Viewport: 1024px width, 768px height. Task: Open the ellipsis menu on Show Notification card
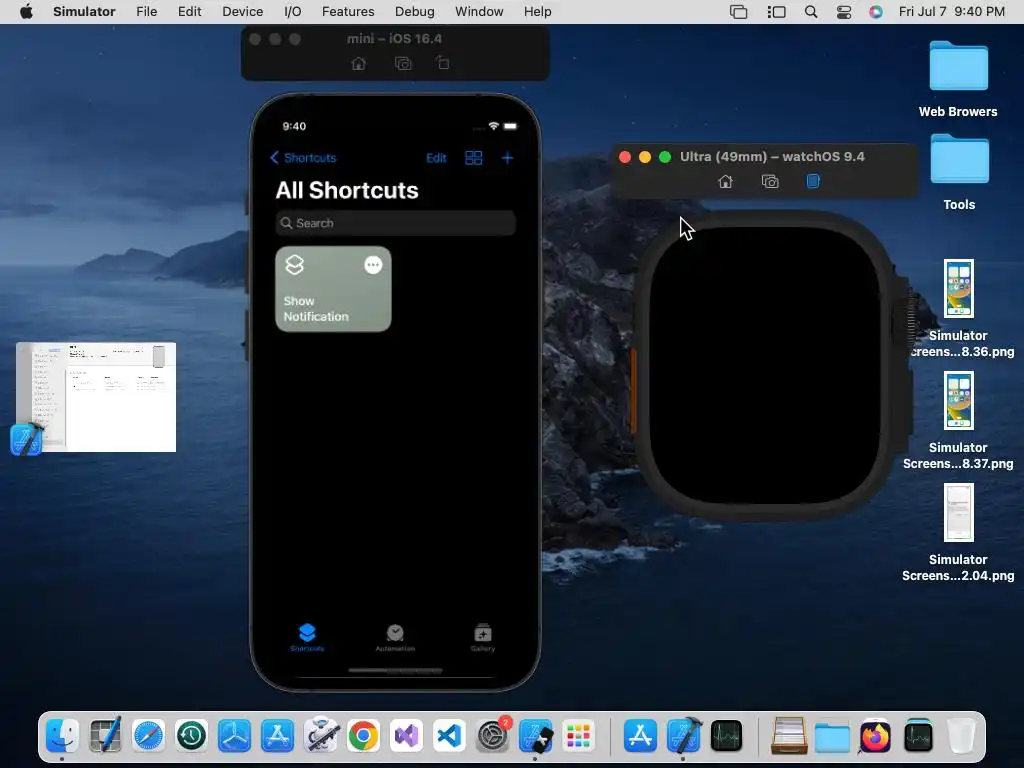pyautogui.click(x=373, y=265)
